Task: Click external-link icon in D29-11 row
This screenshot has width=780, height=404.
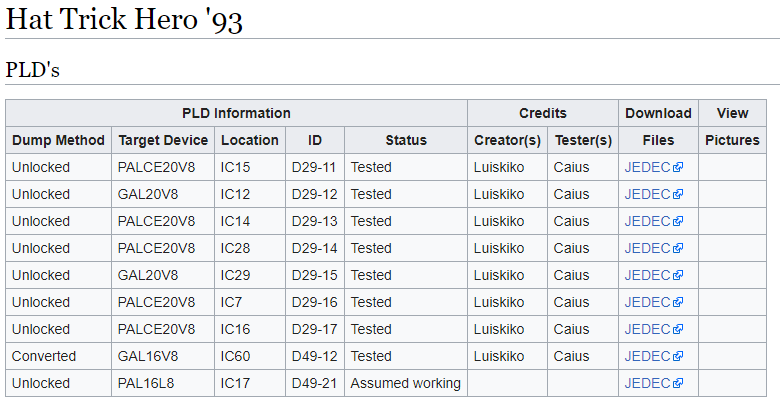Action: (x=678, y=167)
